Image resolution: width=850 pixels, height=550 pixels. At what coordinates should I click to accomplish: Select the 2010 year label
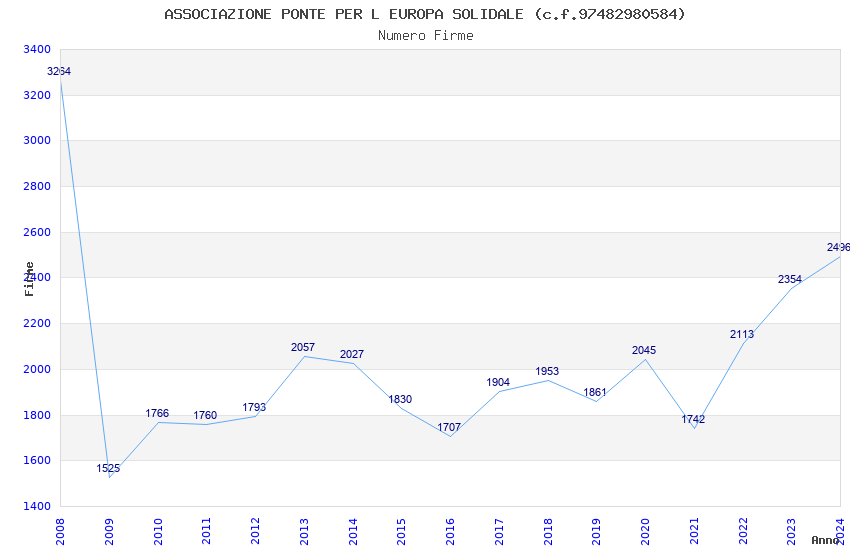[158, 531]
